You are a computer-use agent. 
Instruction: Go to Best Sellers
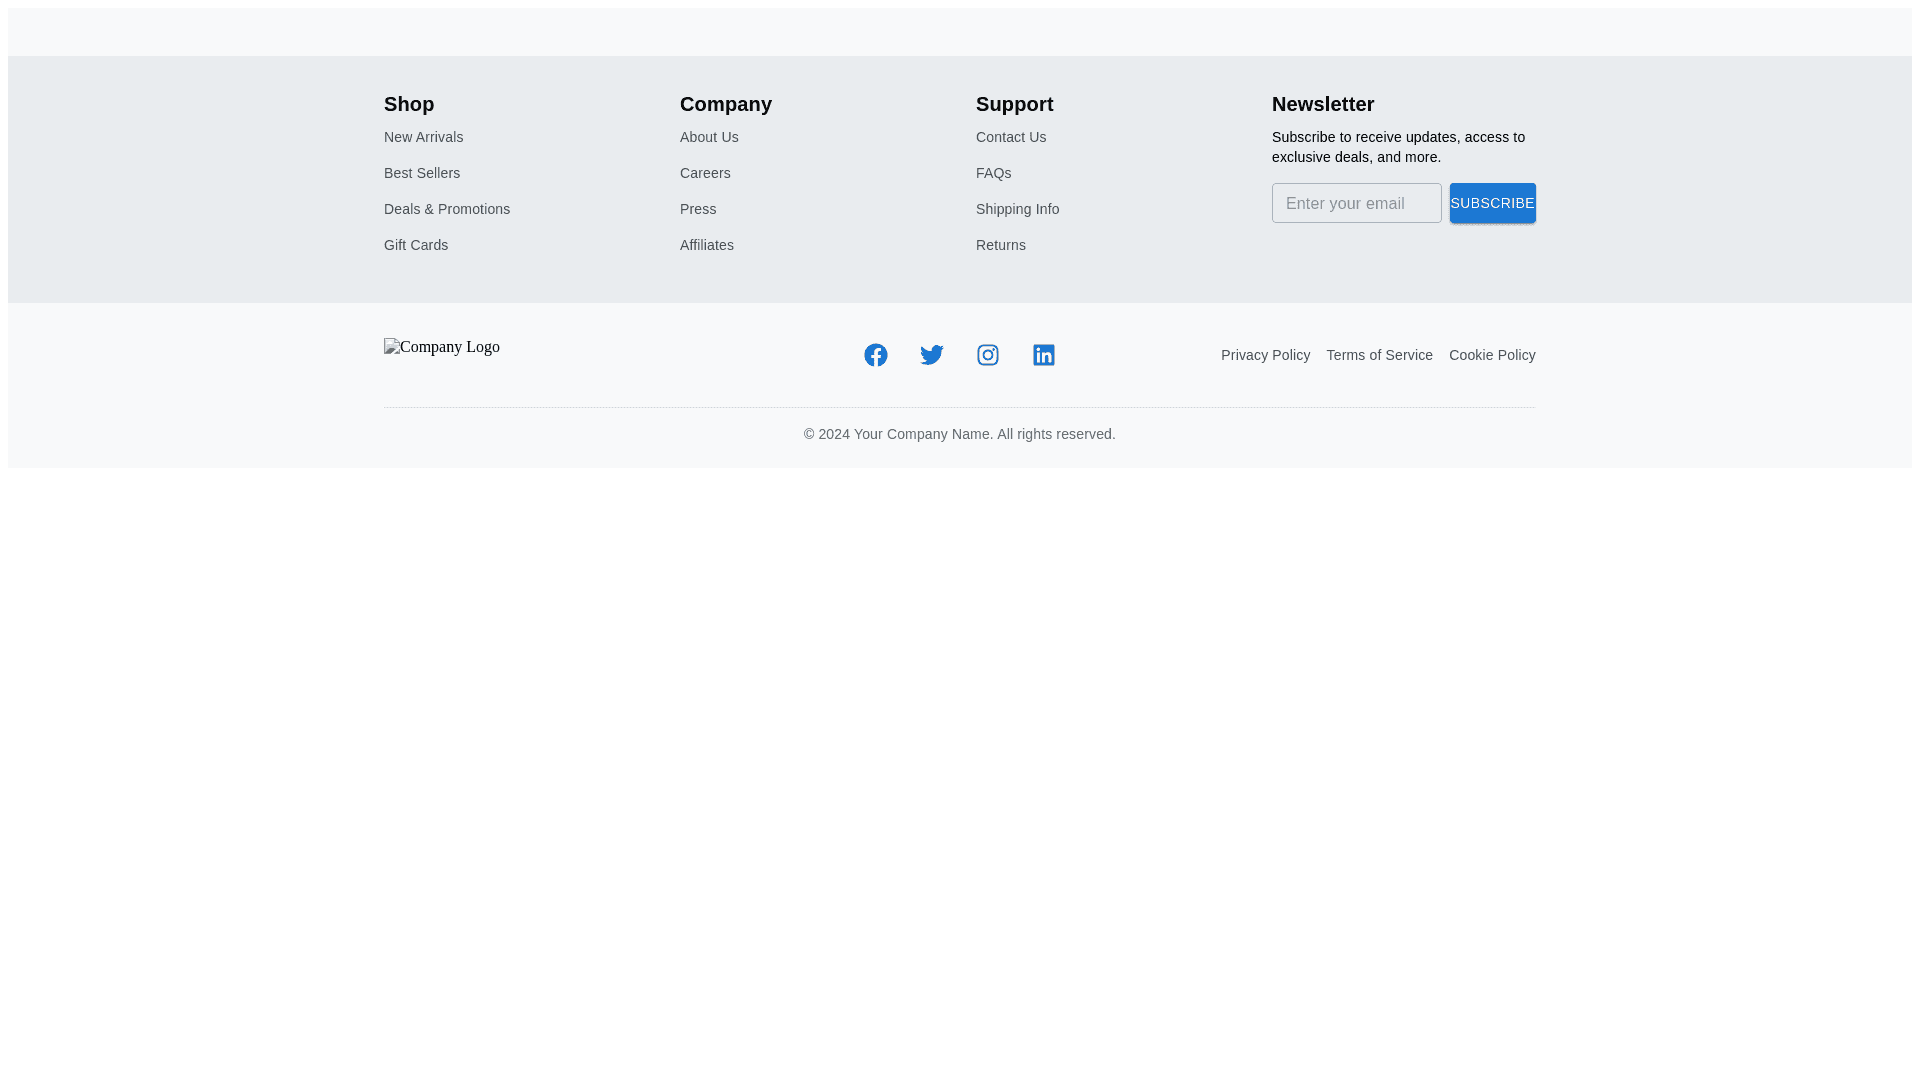pos(422,173)
